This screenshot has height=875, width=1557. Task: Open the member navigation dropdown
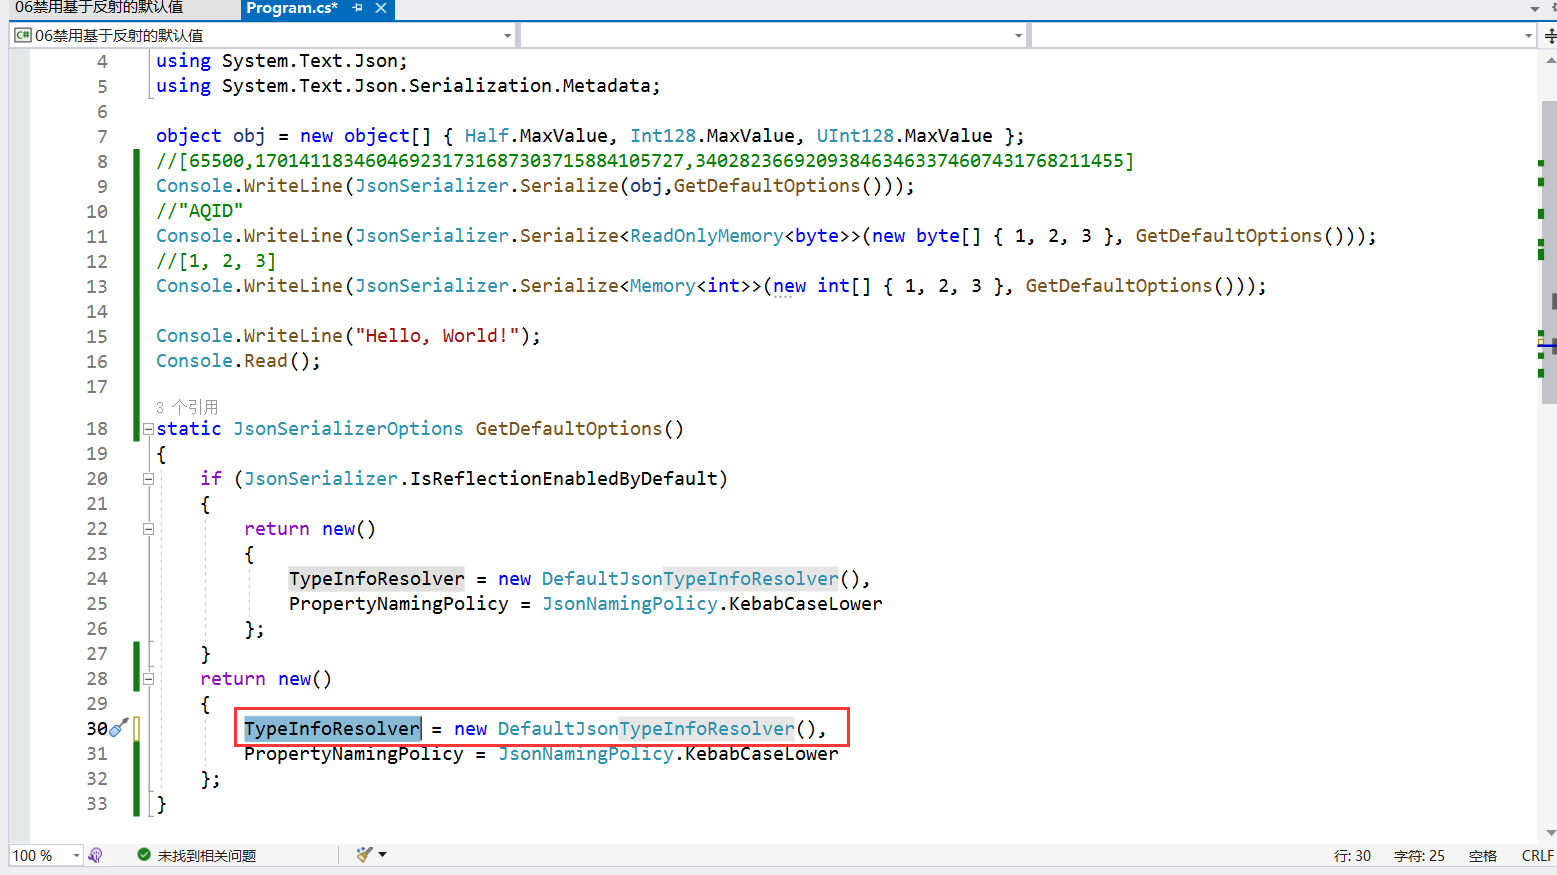tap(1283, 36)
